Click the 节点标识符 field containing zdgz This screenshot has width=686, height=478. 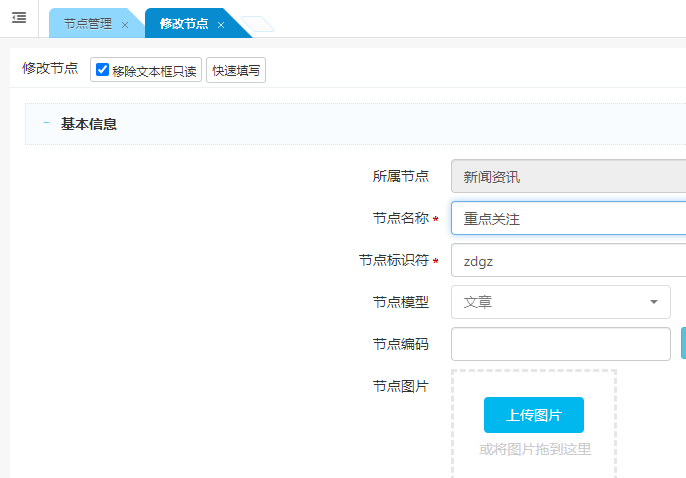tap(568, 260)
